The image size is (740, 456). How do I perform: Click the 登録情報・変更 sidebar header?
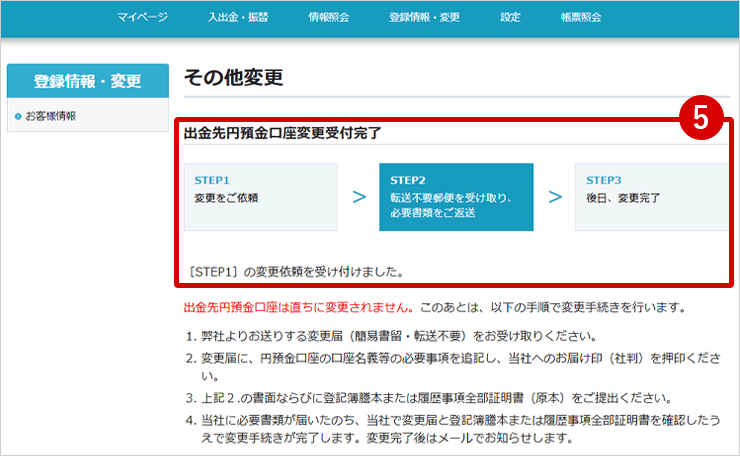(x=88, y=81)
